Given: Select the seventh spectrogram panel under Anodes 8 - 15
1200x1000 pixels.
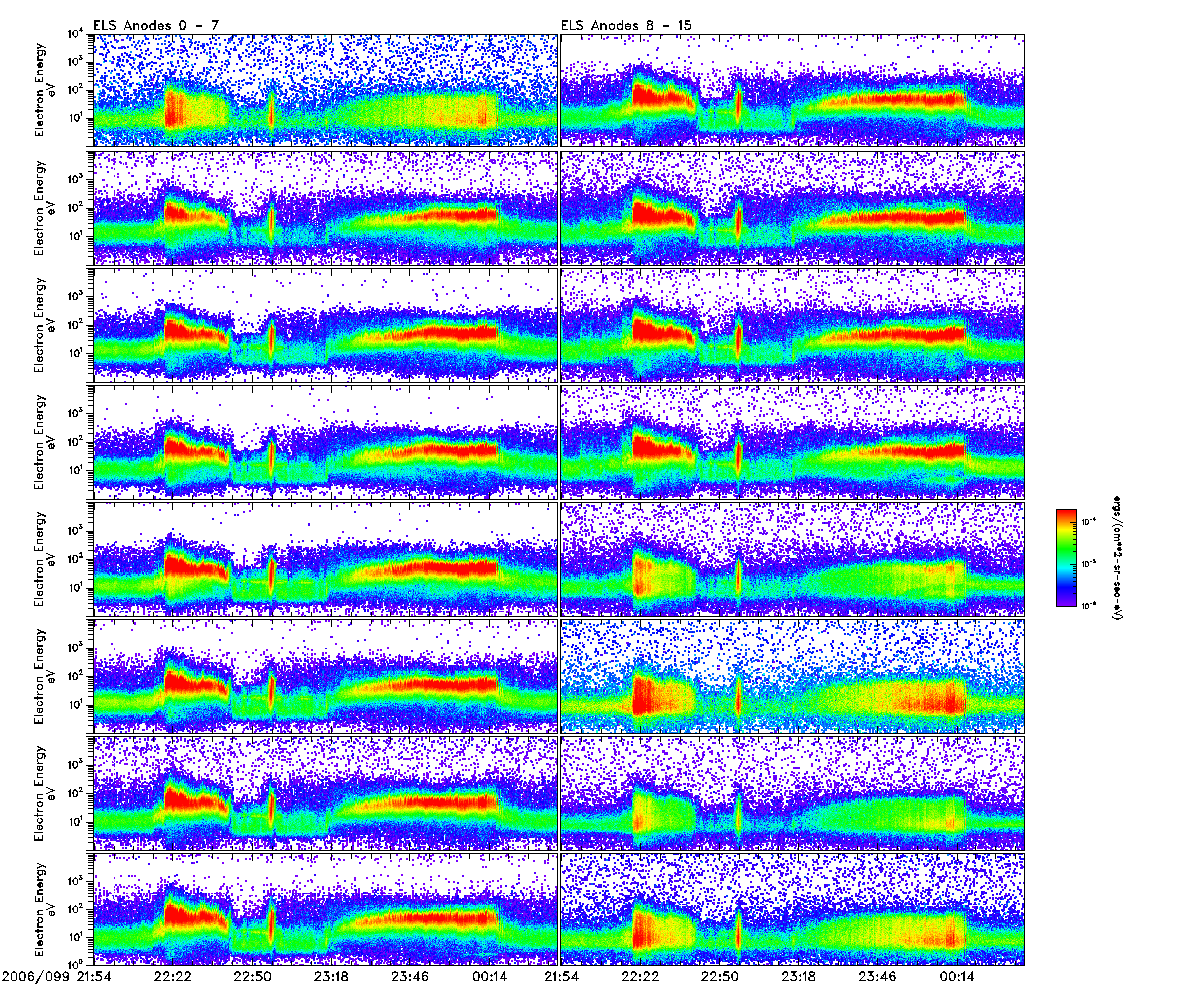Looking at the screenshot, I should pos(793,793).
